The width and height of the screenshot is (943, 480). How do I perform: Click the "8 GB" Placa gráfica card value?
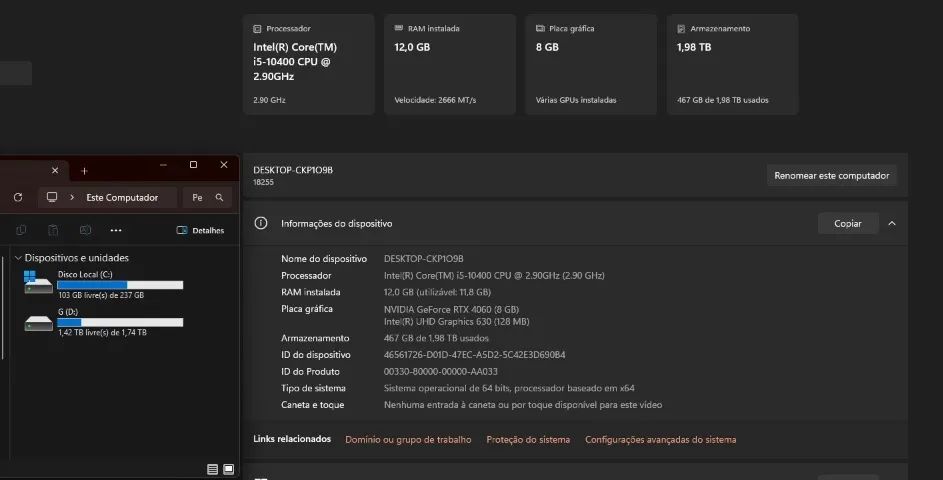[x=547, y=47]
